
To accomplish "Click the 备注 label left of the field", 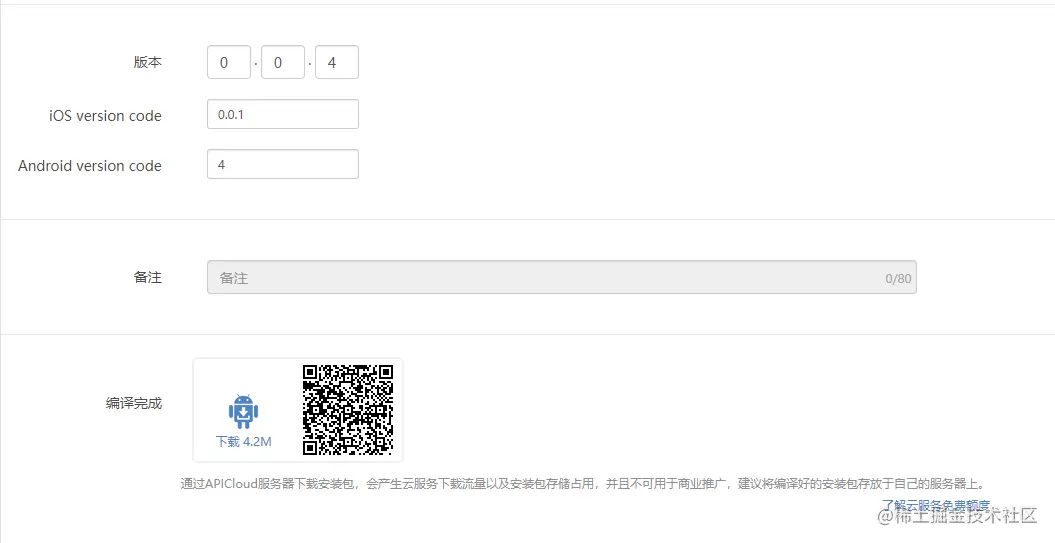I will coord(147,277).
